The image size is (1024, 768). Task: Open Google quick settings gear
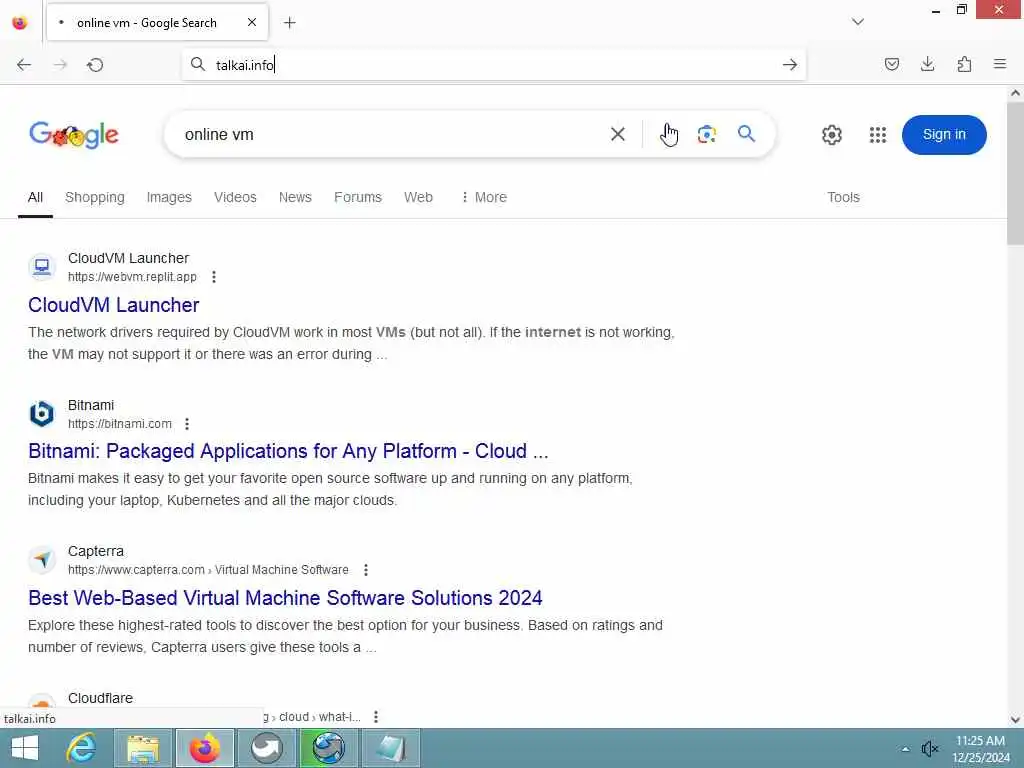[x=831, y=135]
